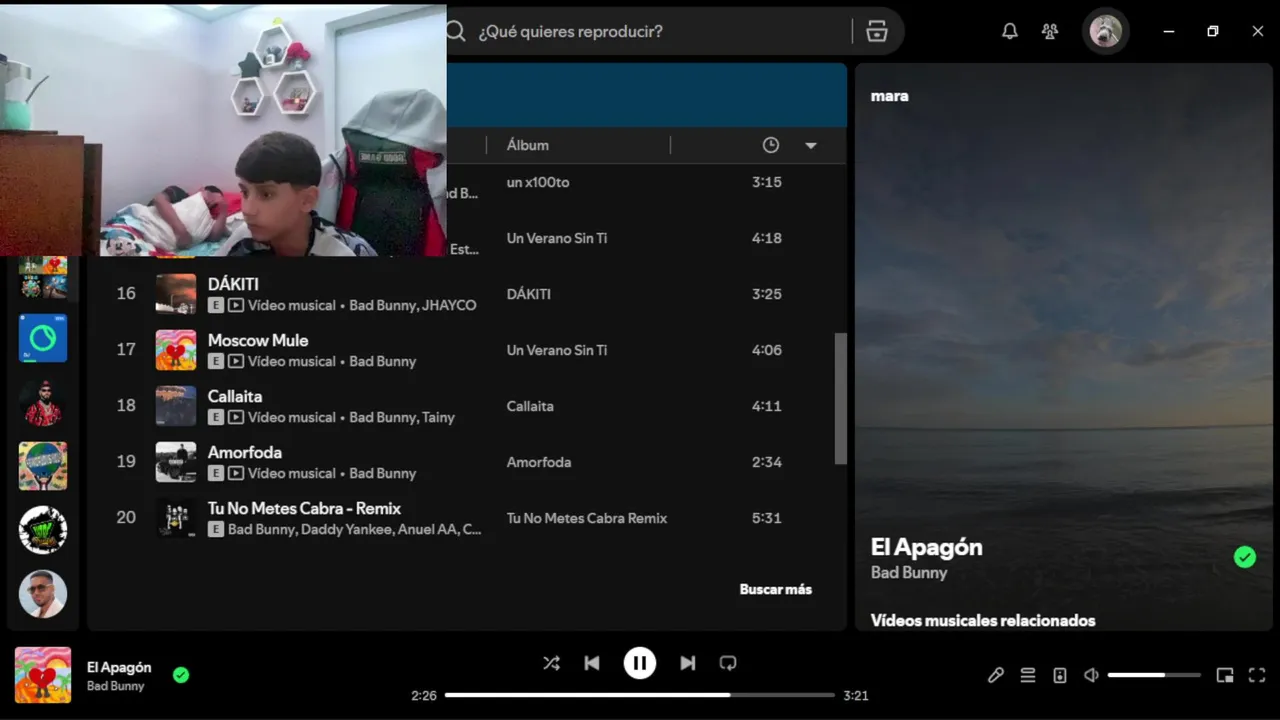Open friend activity icon
This screenshot has width=1280, height=720.
pos(1050,31)
